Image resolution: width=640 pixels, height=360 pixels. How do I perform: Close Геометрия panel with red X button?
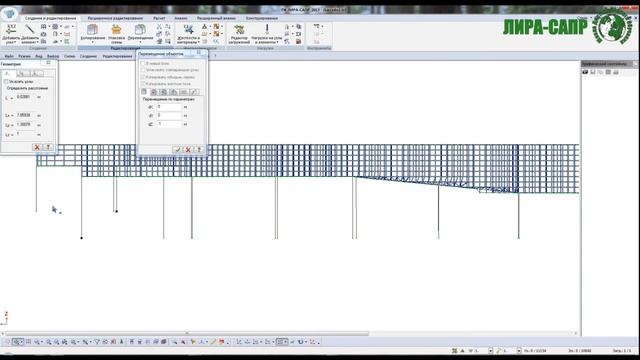click(37, 147)
